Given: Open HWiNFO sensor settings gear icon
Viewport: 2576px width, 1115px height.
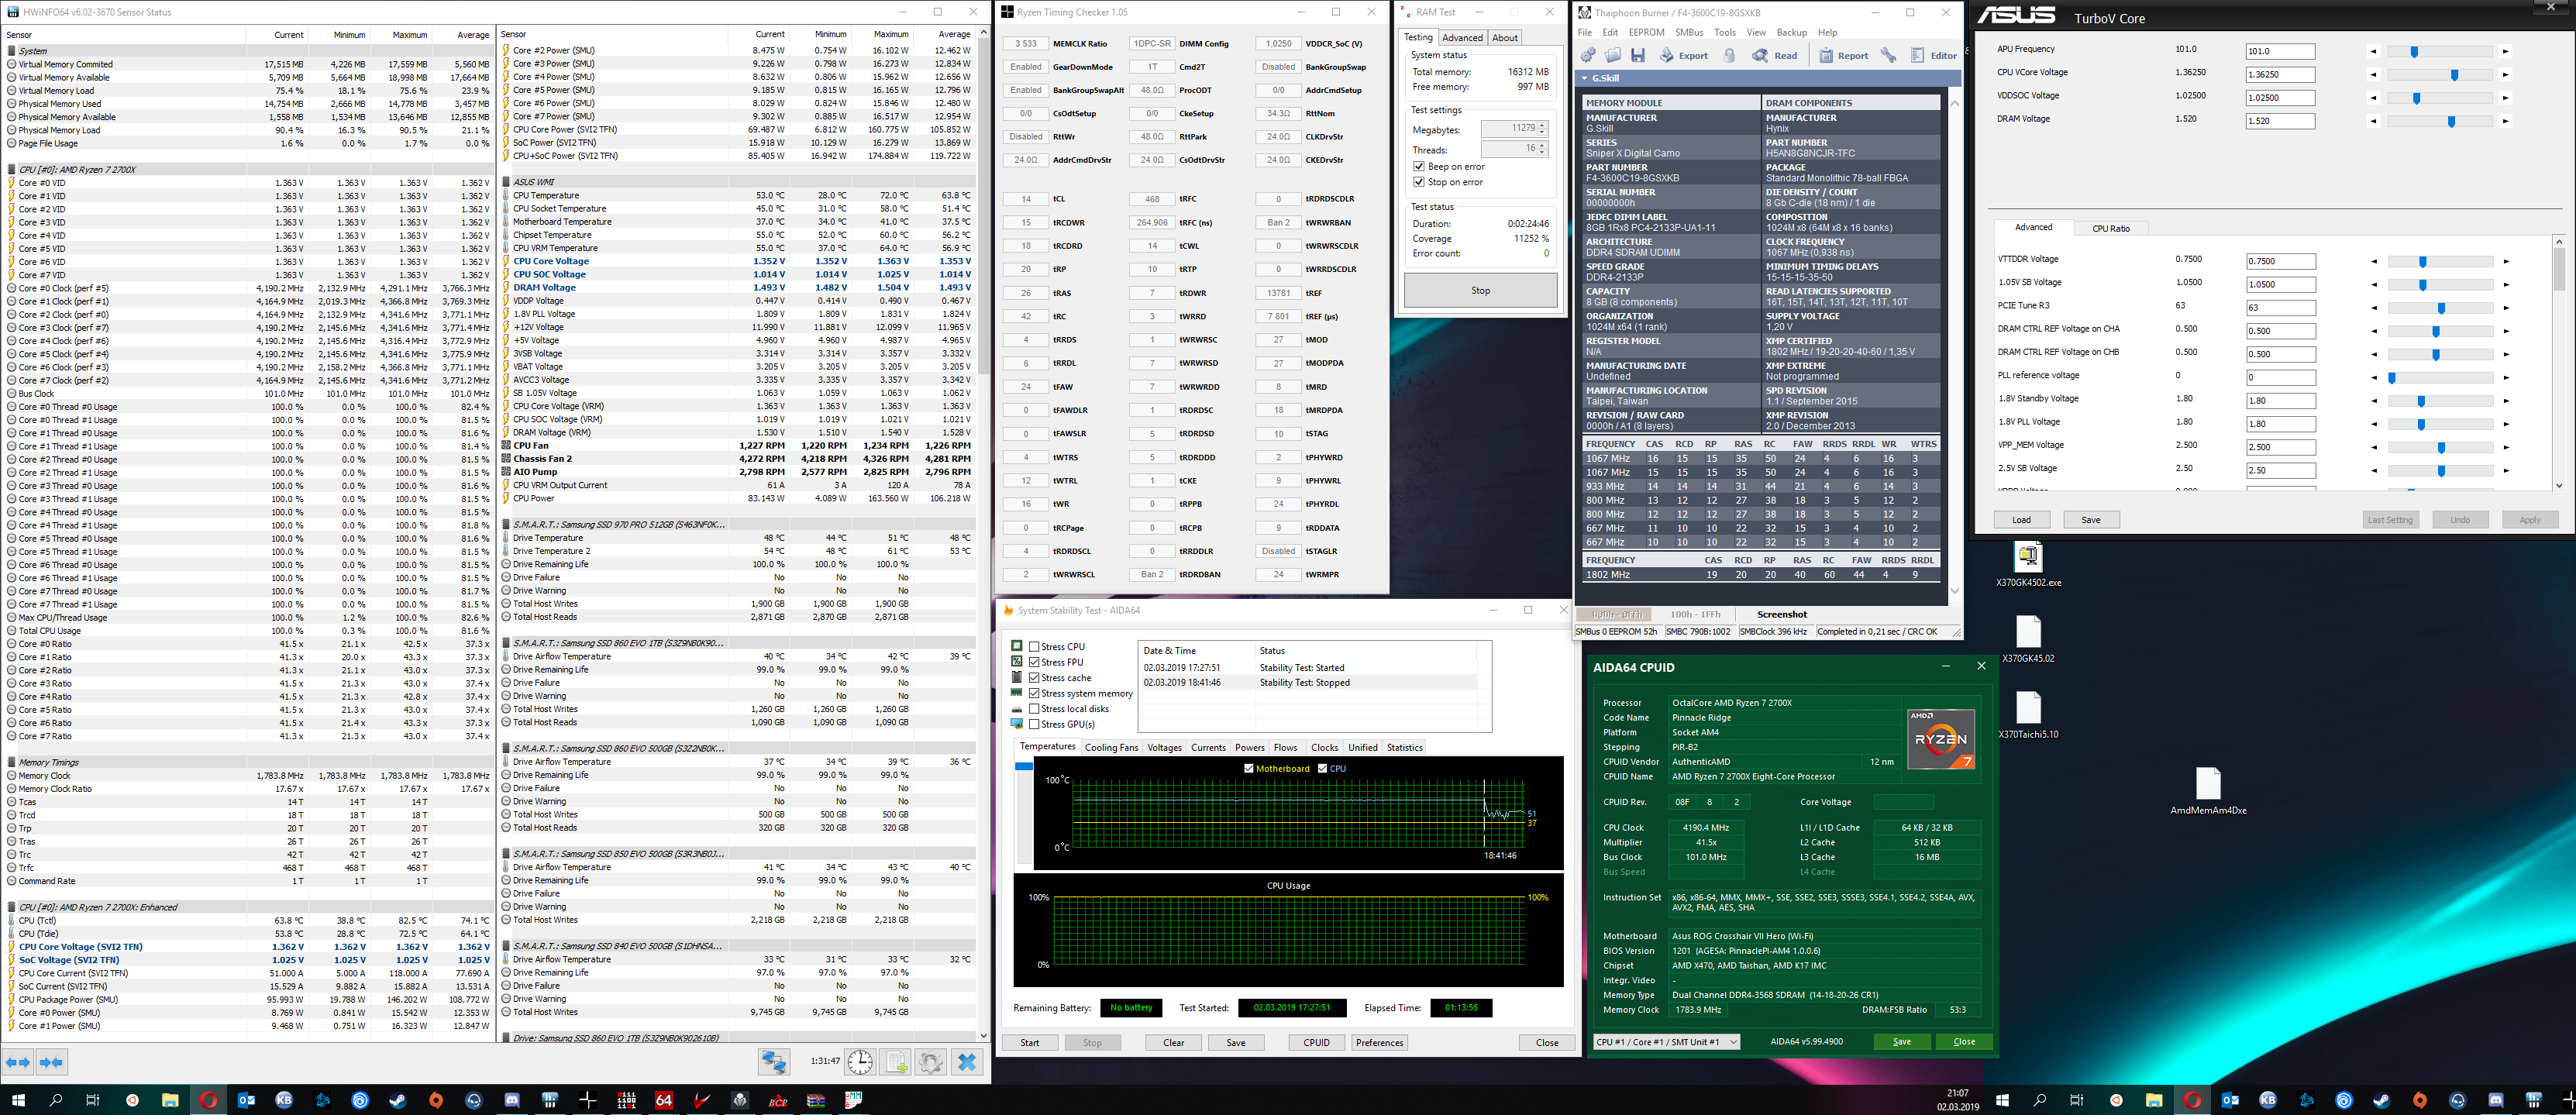Looking at the screenshot, I should click(x=930, y=1062).
